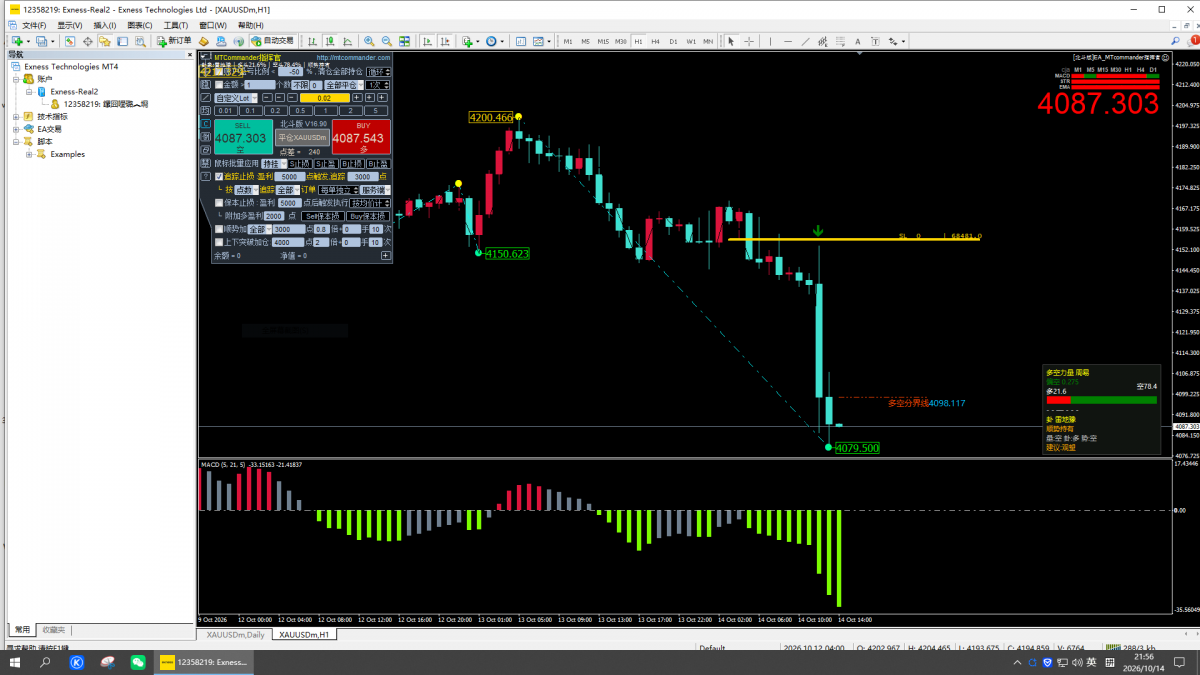Select the vertical line drawing tool

[772, 41]
